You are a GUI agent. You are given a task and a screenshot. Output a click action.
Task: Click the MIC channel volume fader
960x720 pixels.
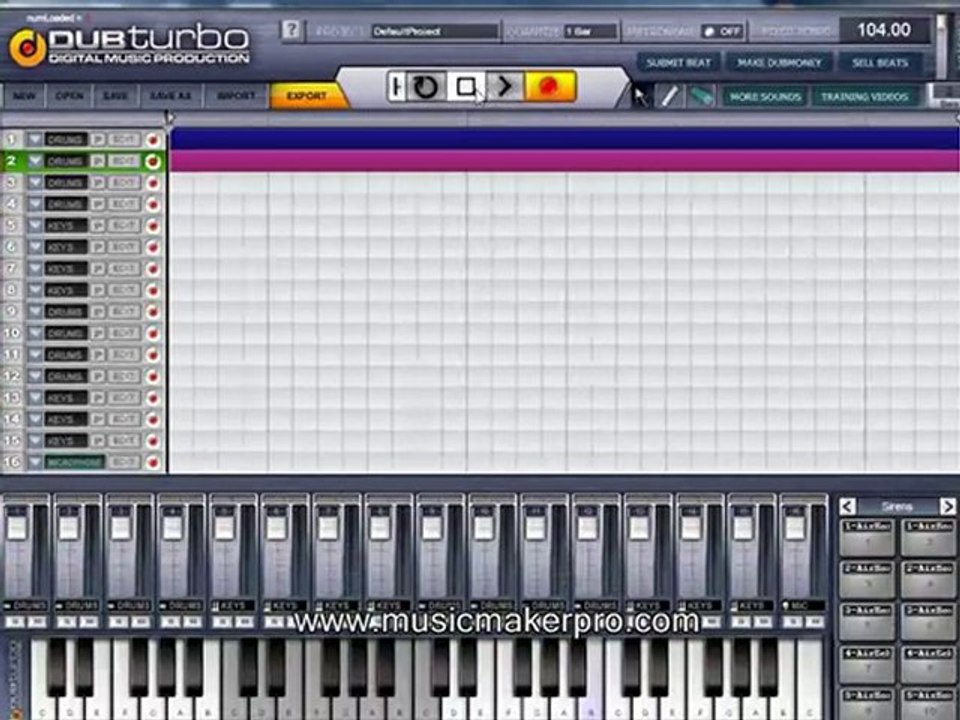[x=795, y=527]
